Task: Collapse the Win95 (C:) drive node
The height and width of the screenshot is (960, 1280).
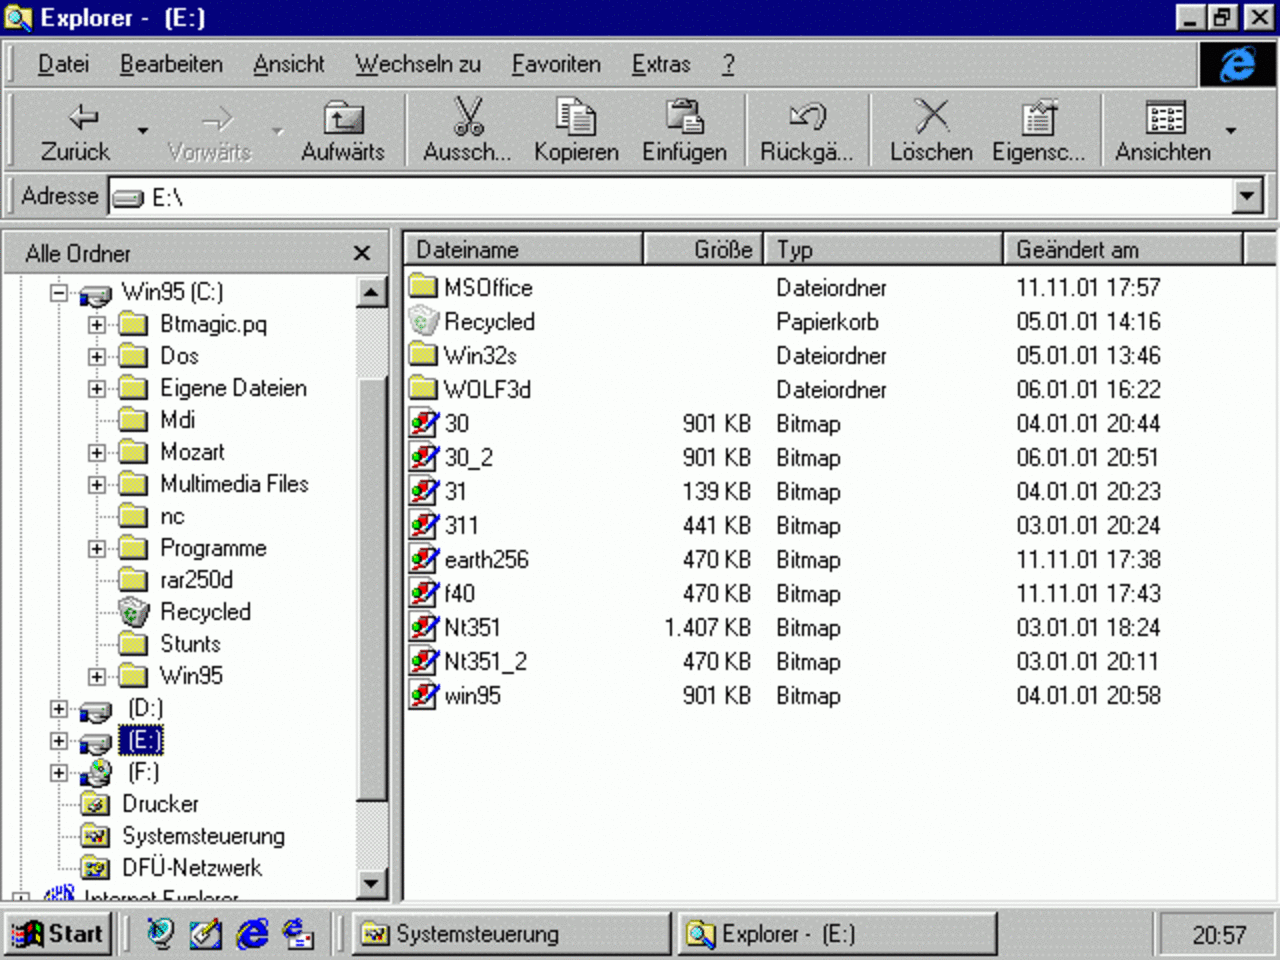Action: click(x=59, y=293)
